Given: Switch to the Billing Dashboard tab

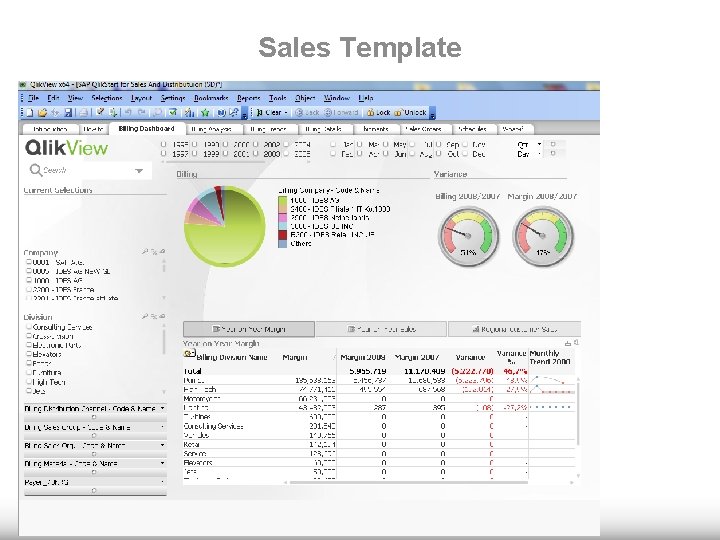Looking at the screenshot, I should tap(146, 129).
